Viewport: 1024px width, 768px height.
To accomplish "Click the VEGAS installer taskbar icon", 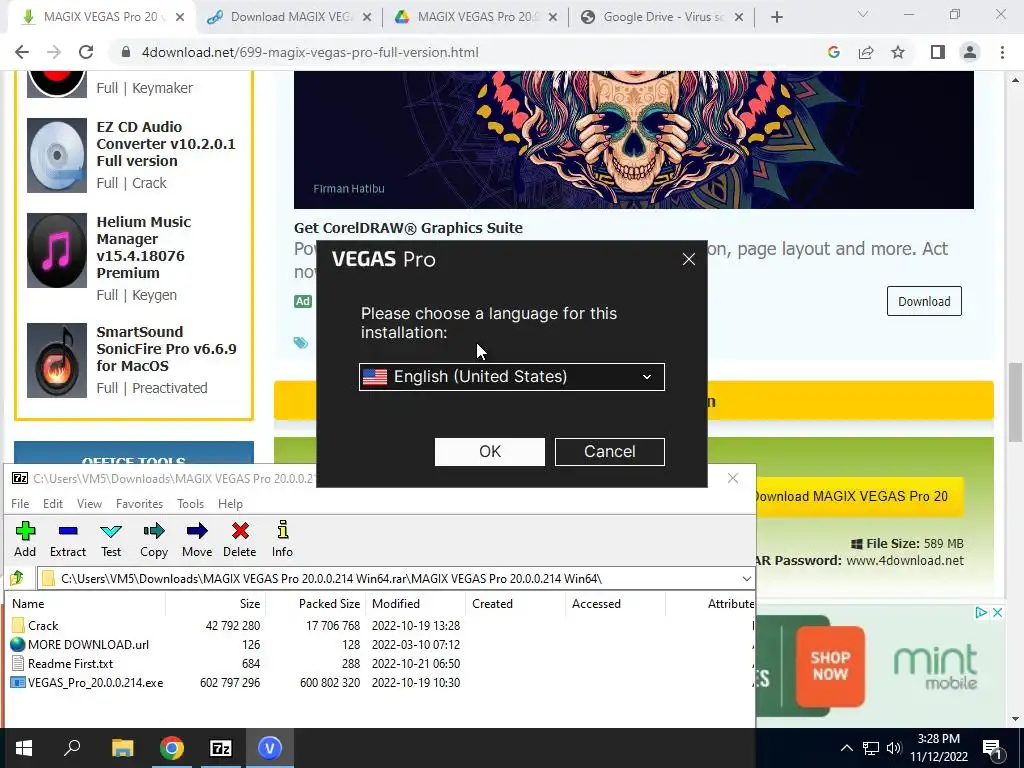I will tap(270, 748).
